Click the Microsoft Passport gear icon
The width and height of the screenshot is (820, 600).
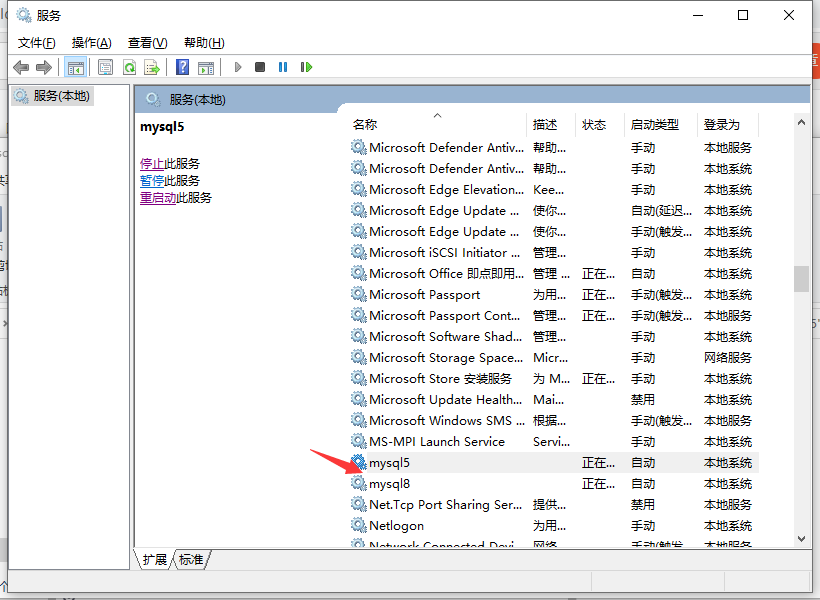pyautogui.click(x=358, y=295)
